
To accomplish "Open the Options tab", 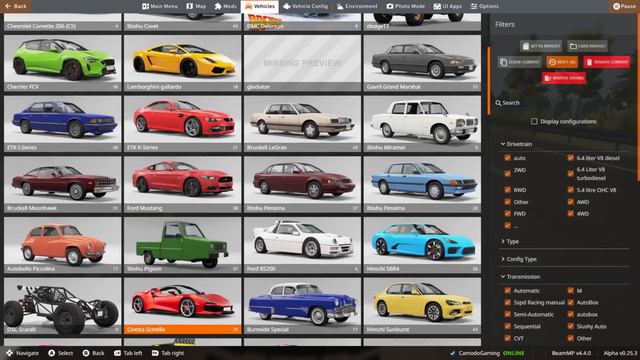I will pos(484,6).
